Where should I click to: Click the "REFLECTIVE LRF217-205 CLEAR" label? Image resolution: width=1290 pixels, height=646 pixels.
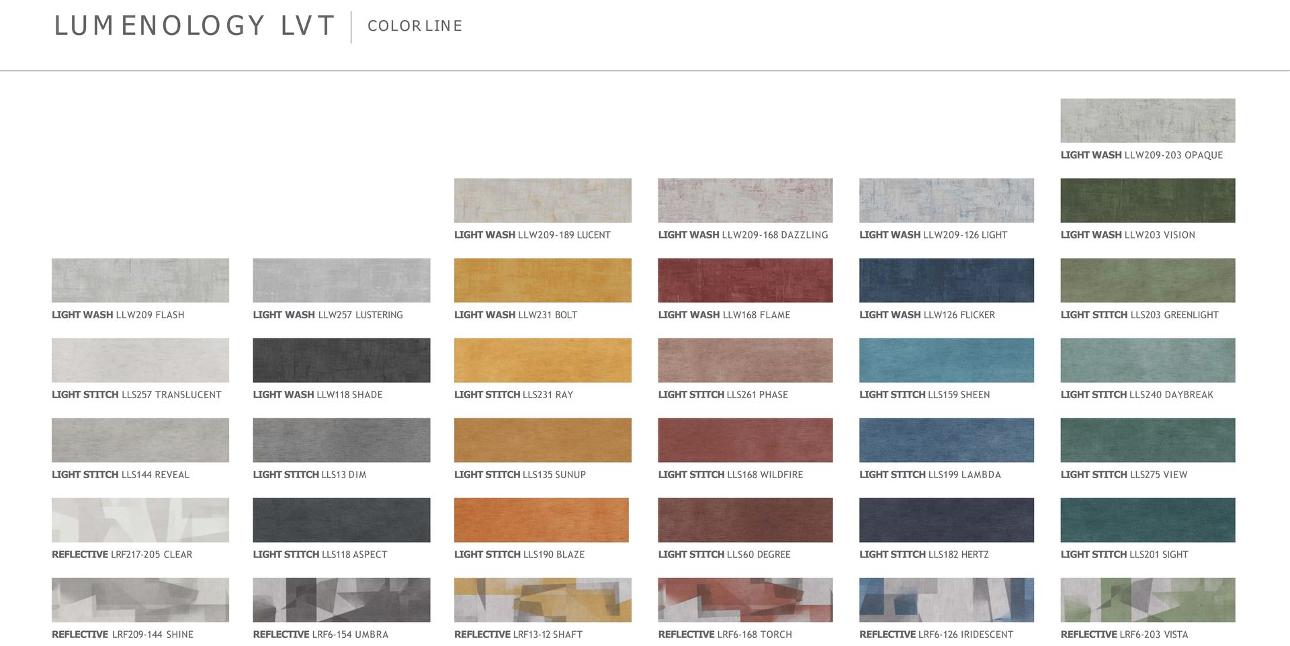122,555
